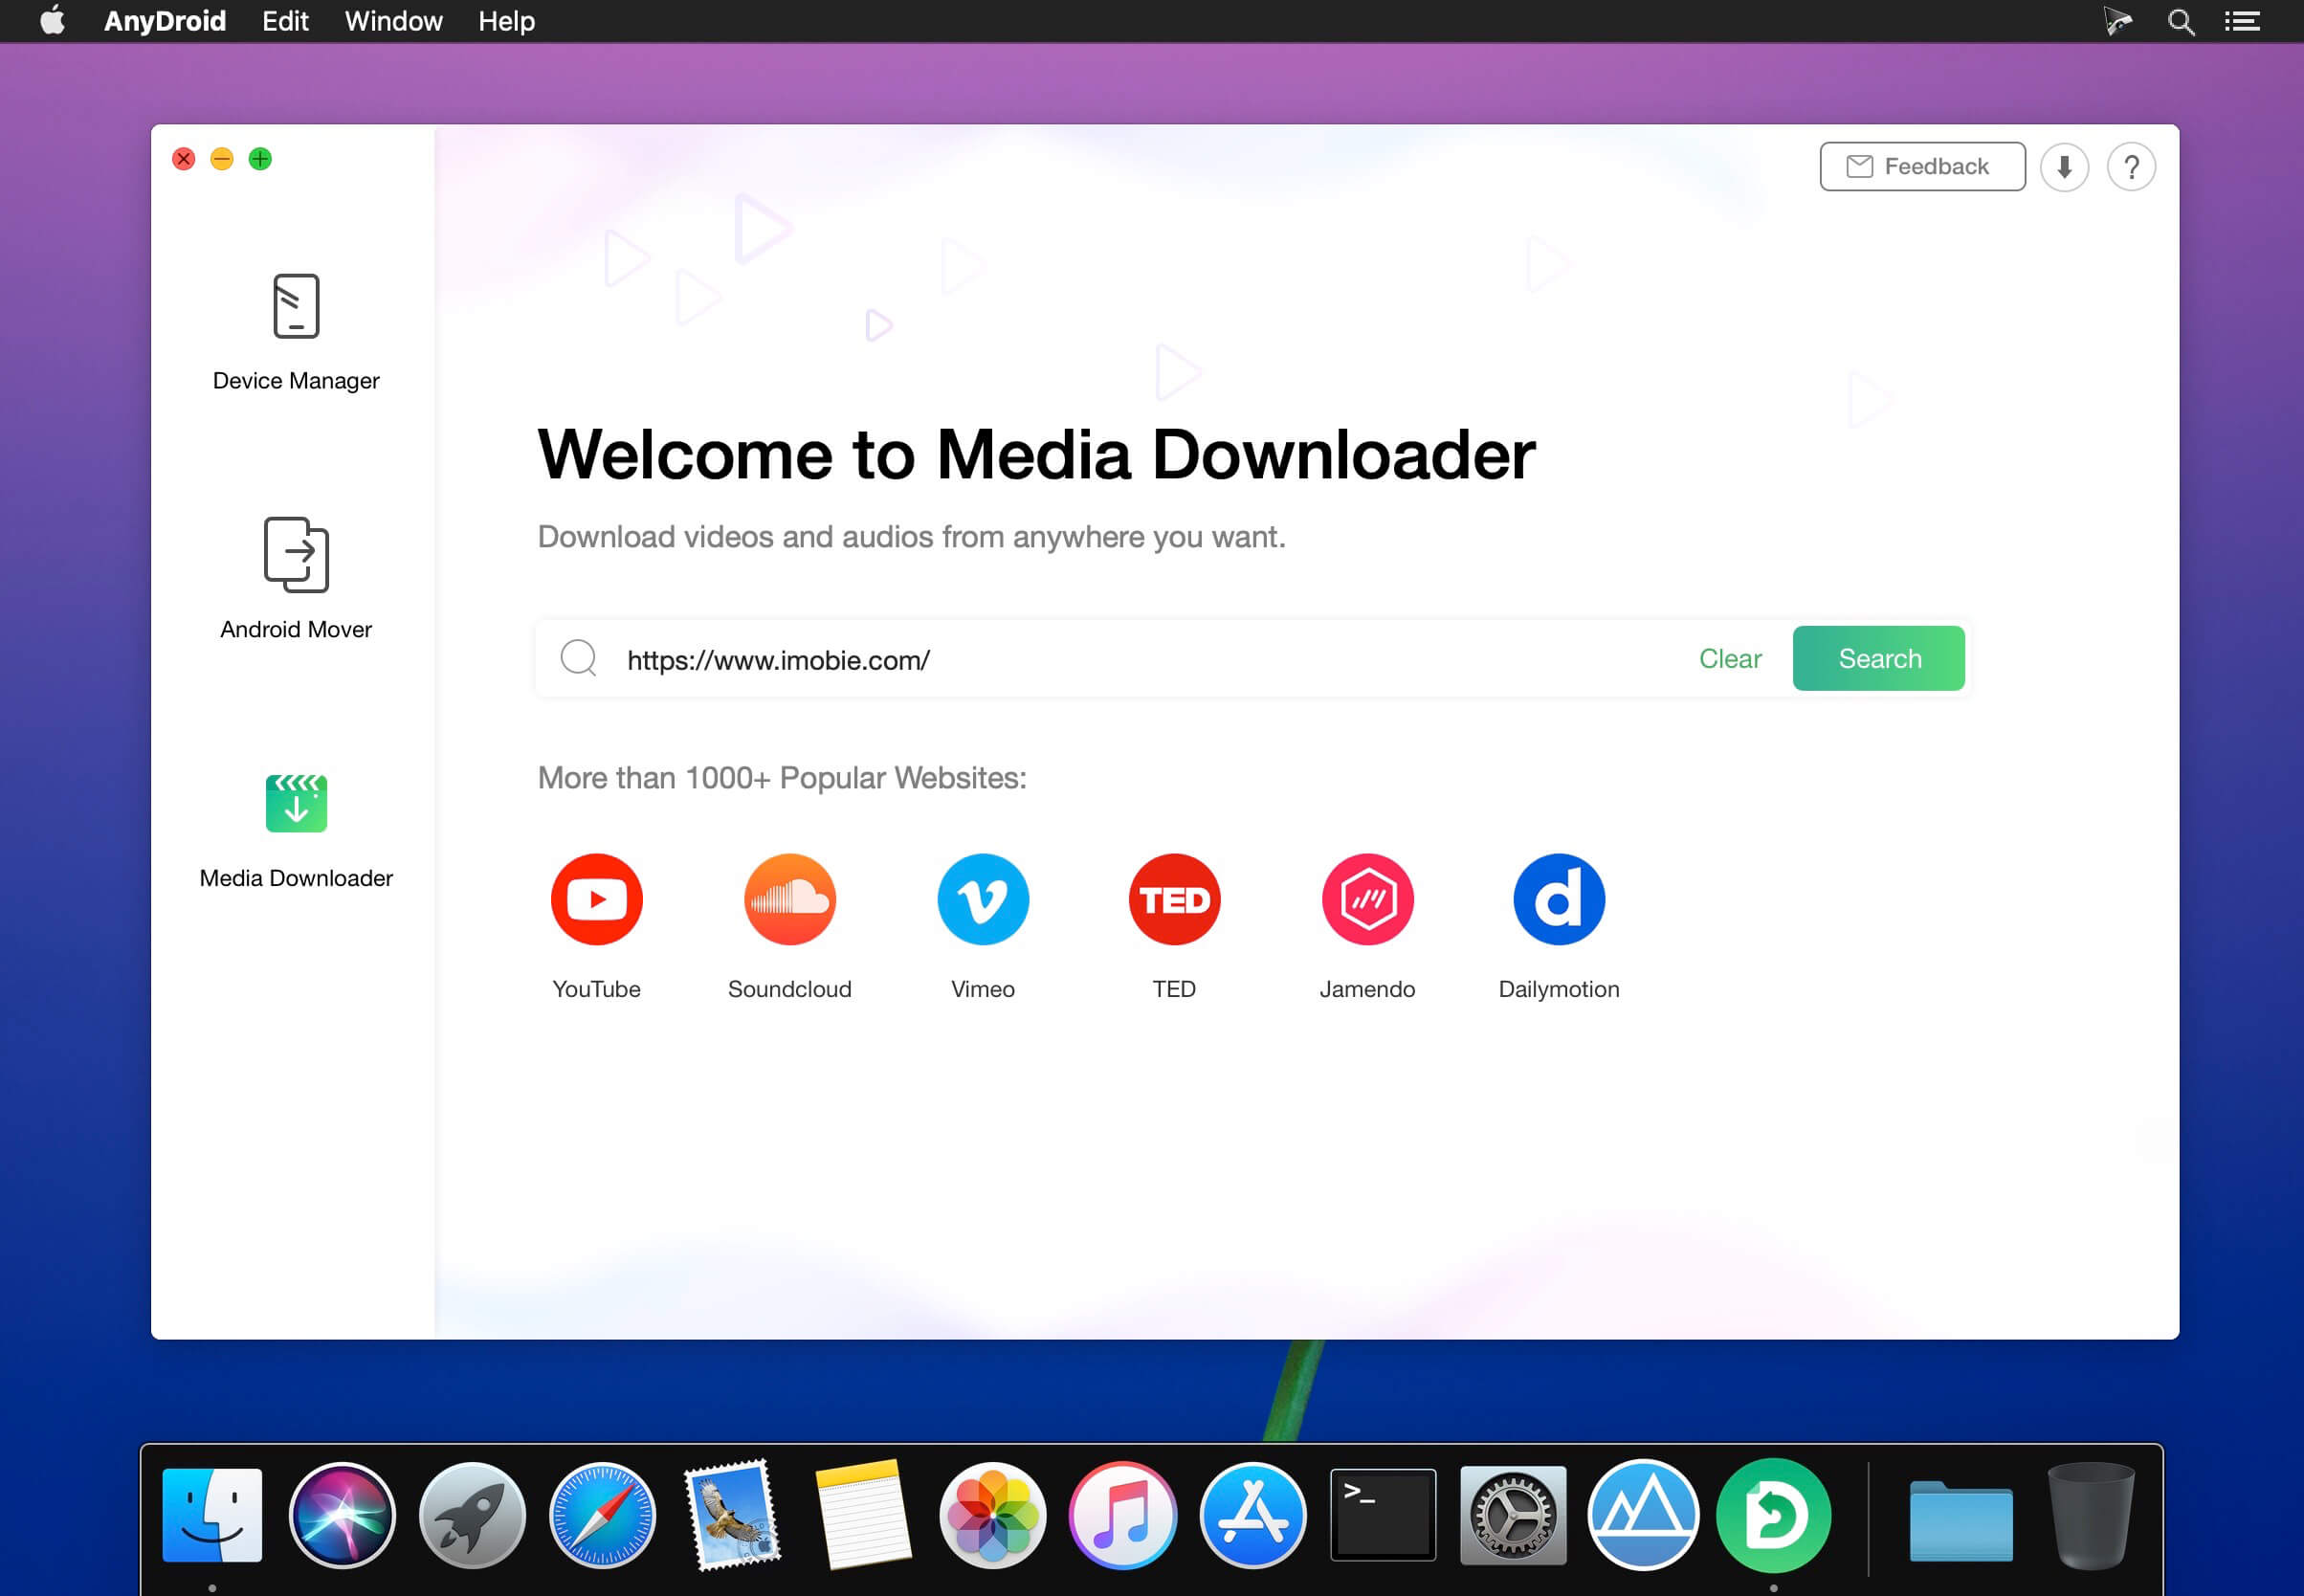The width and height of the screenshot is (2304, 1596).
Task: Open Vimeo from popular websites
Action: click(x=982, y=898)
